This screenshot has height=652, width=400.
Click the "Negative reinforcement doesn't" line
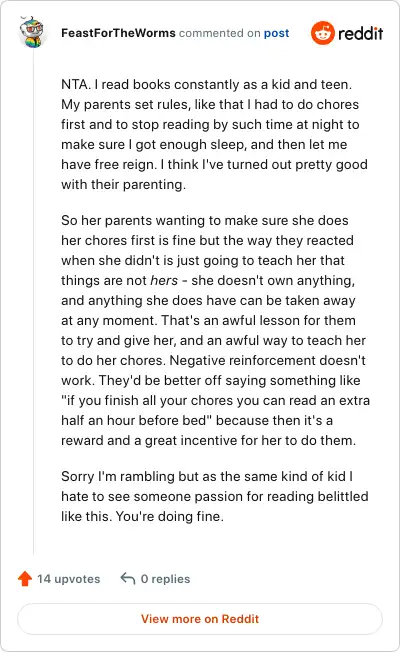click(x=267, y=361)
